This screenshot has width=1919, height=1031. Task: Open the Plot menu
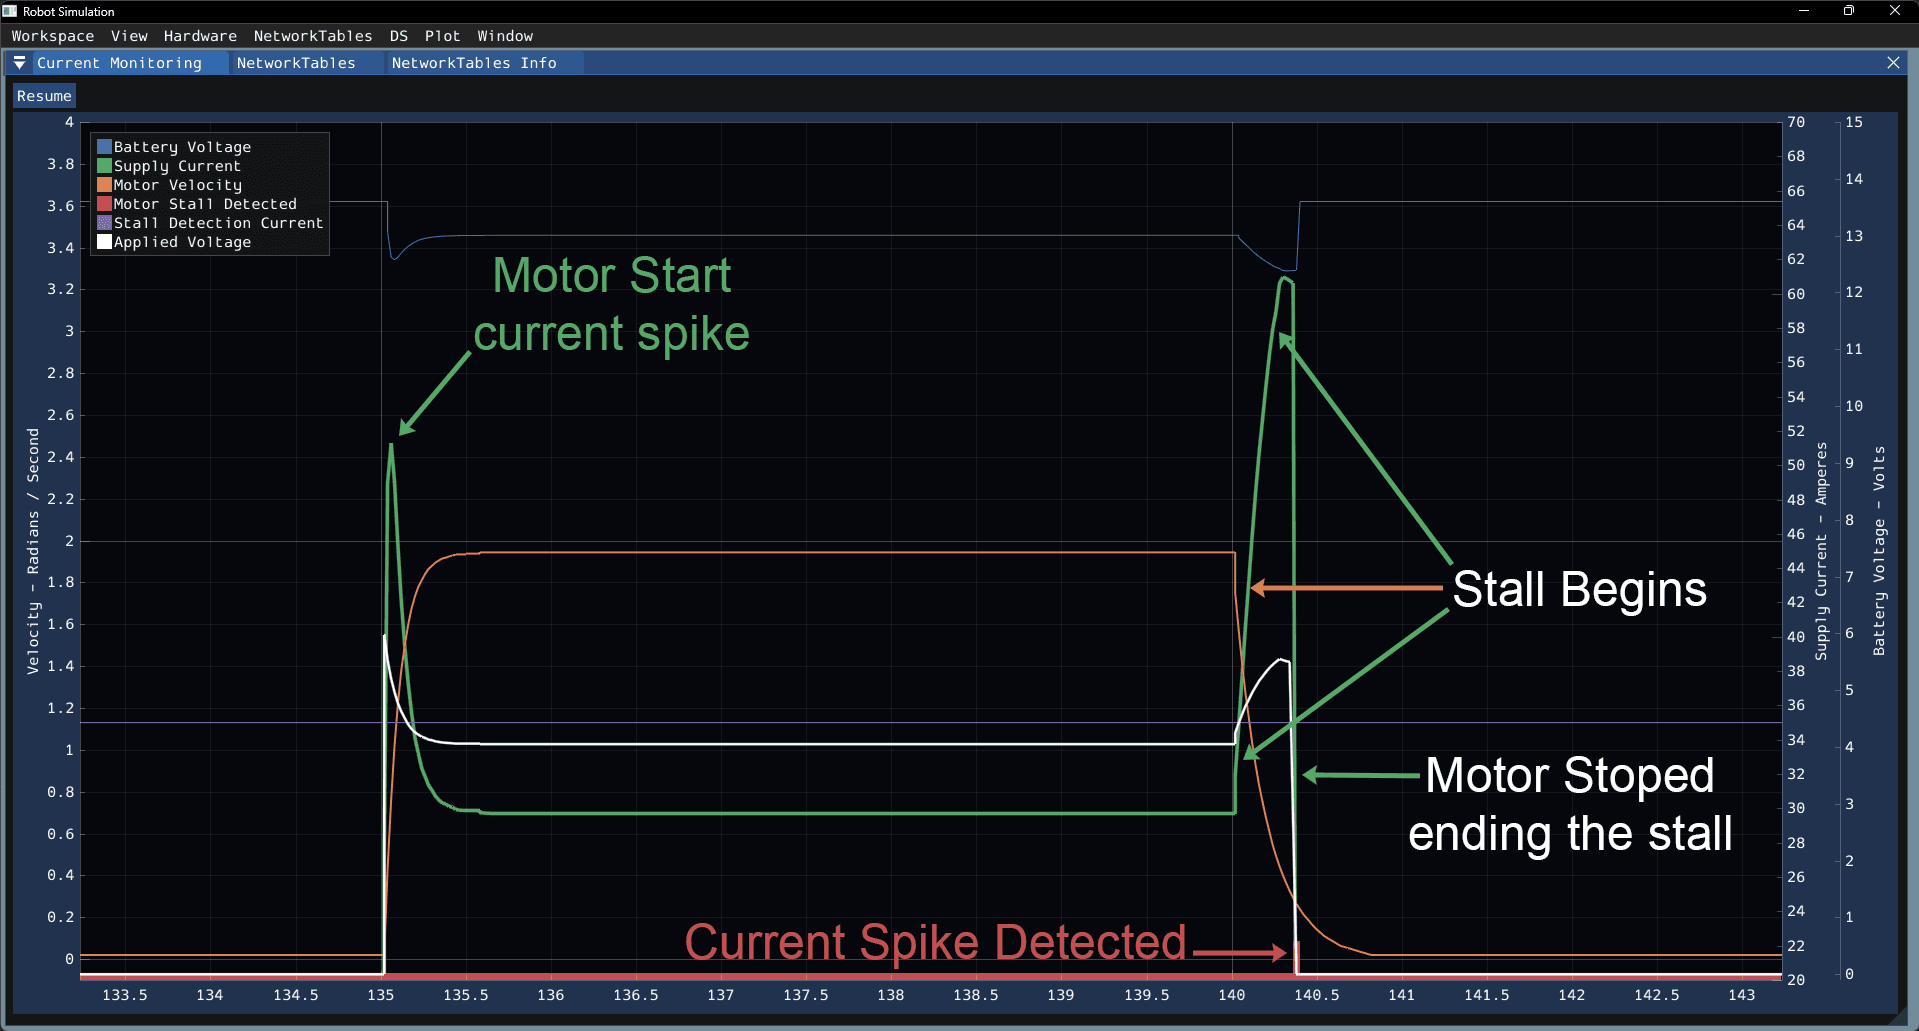442,36
